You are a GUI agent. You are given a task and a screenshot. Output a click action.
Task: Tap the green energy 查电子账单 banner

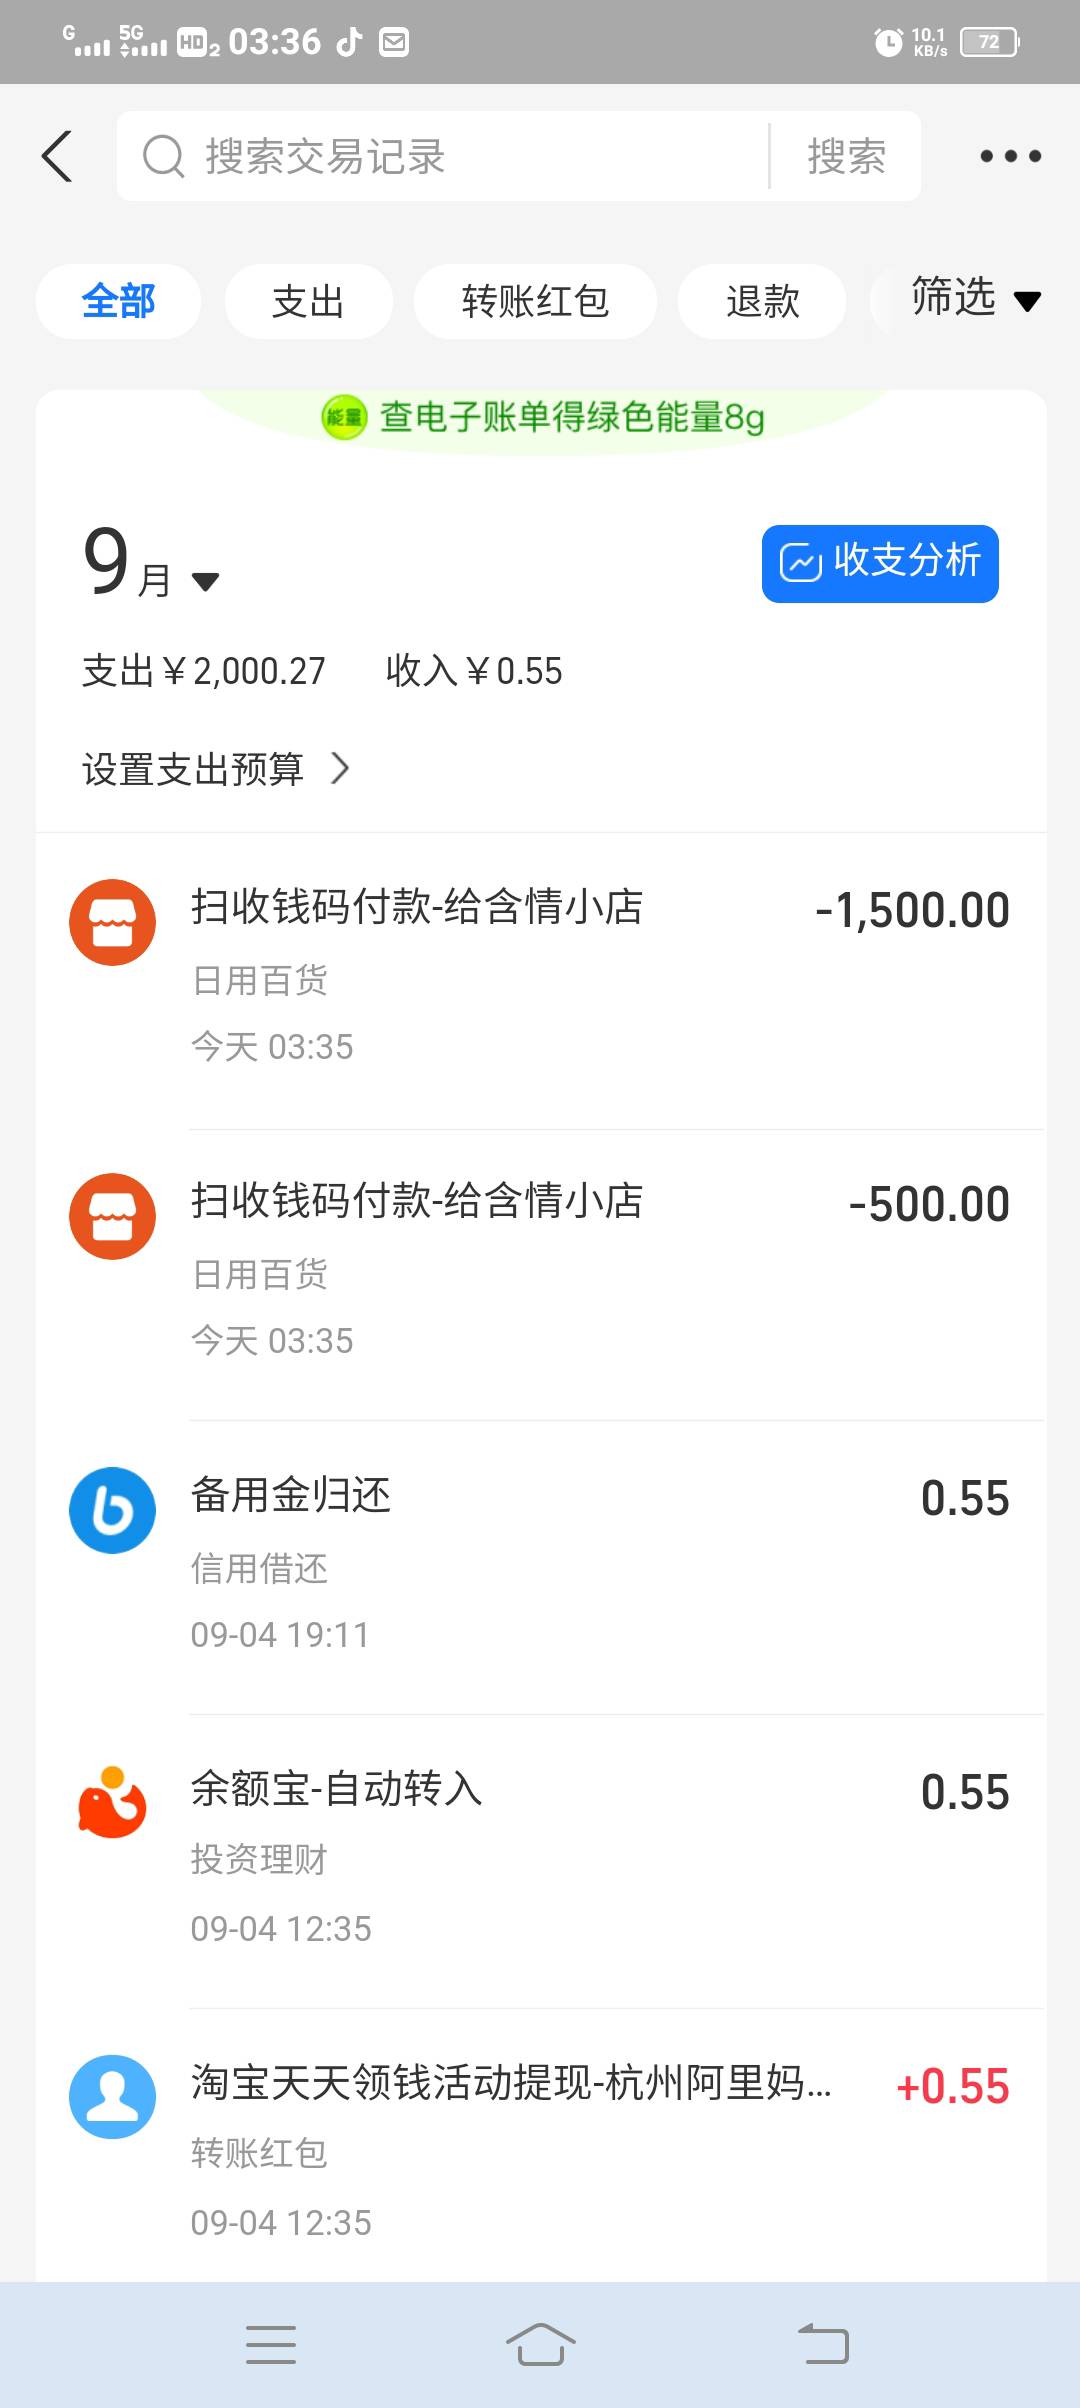[545, 417]
